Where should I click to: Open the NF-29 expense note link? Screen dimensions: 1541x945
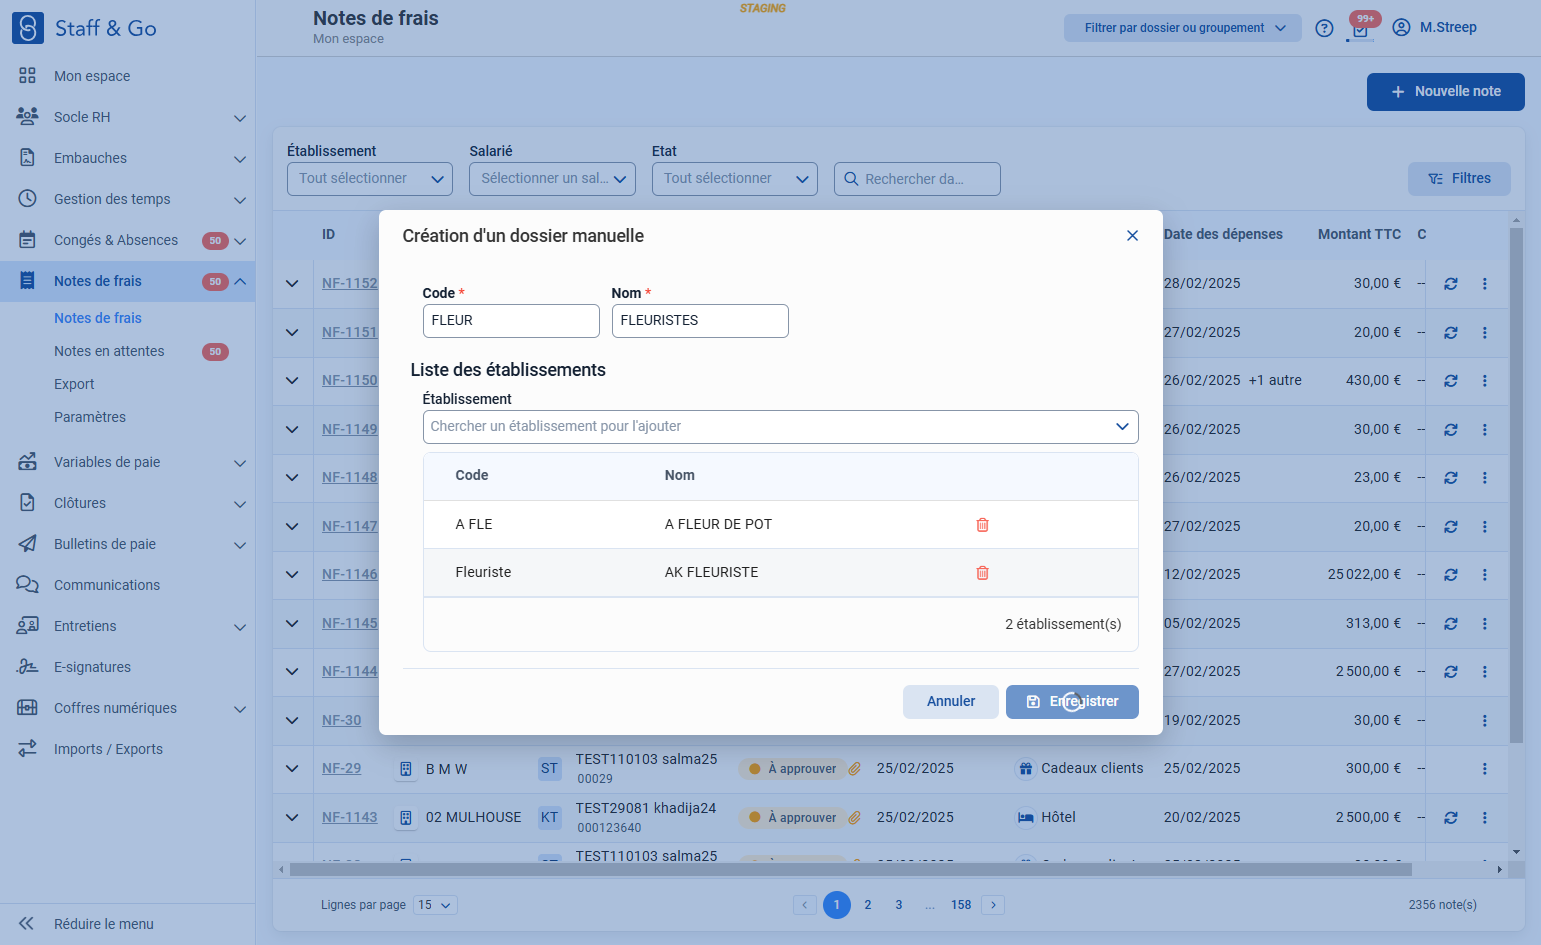pos(342,769)
